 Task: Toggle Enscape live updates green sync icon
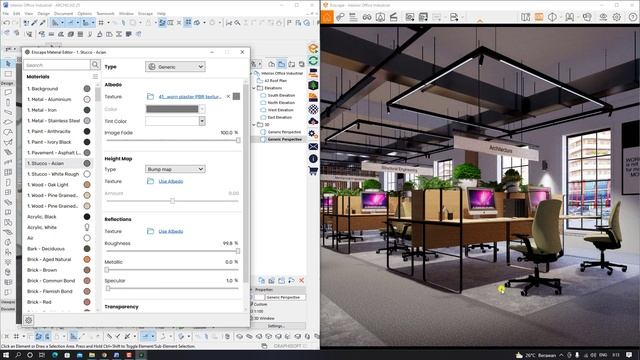pos(313,61)
